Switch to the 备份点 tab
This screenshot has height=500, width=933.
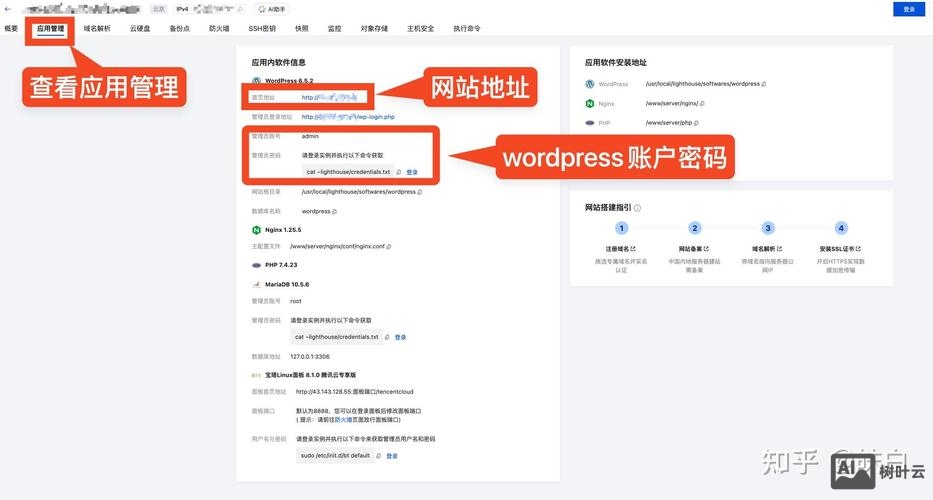tap(179, 29)
